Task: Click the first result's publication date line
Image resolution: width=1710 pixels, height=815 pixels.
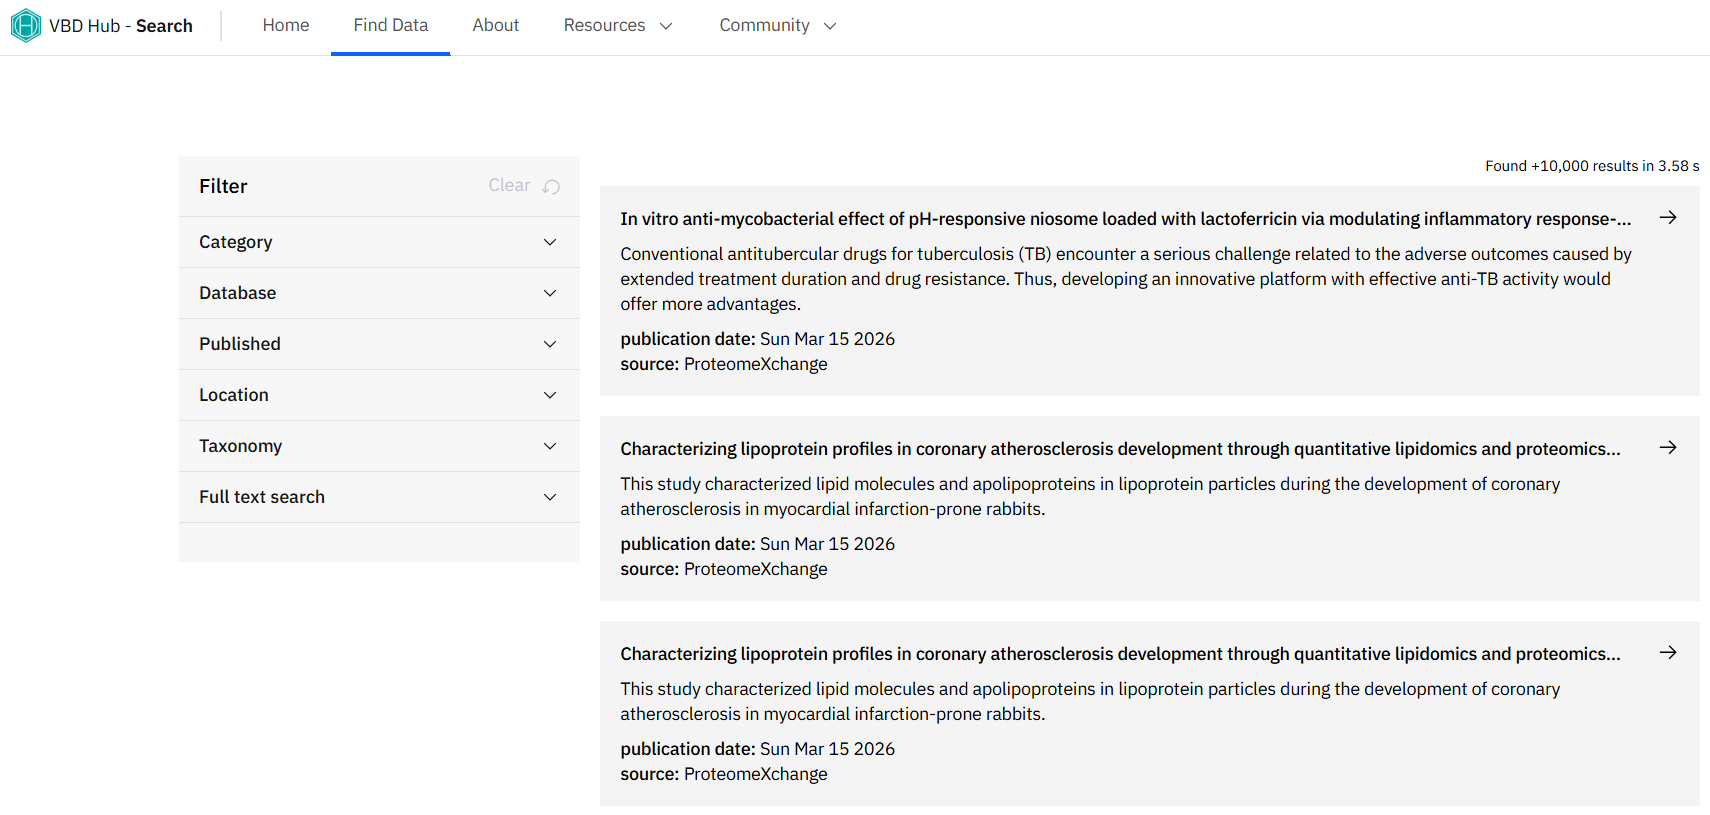Action: point(758,339)
